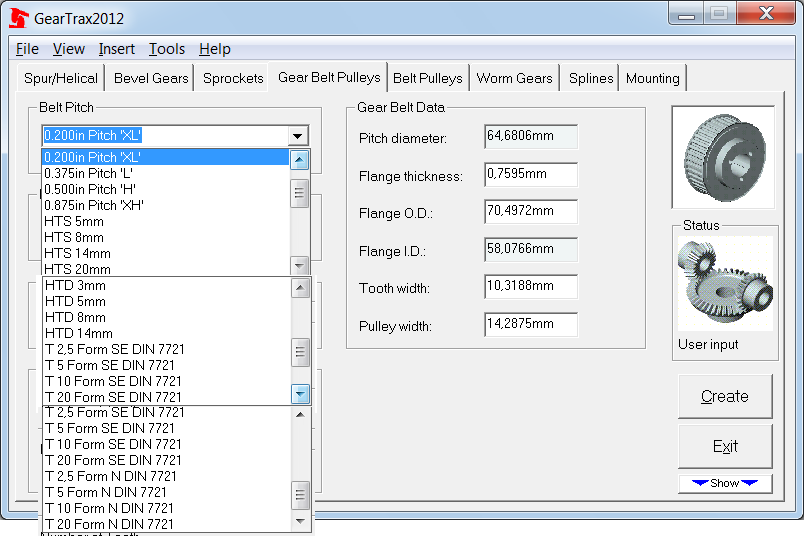
Task: Click the GearTrax2012 red app icon
Action: pos(19,18)
